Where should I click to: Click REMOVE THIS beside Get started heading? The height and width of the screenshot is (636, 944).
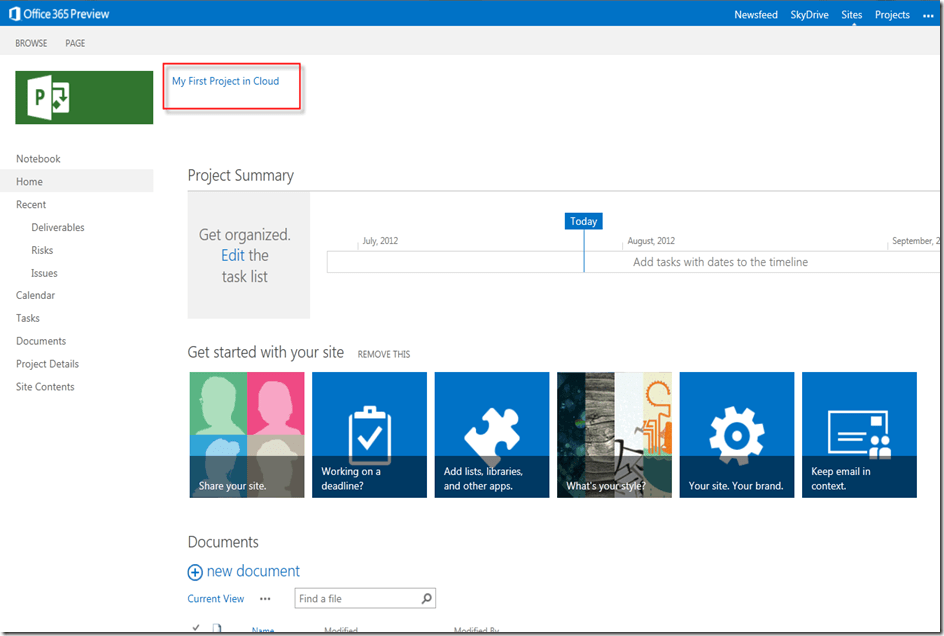[x=383, y=354]
